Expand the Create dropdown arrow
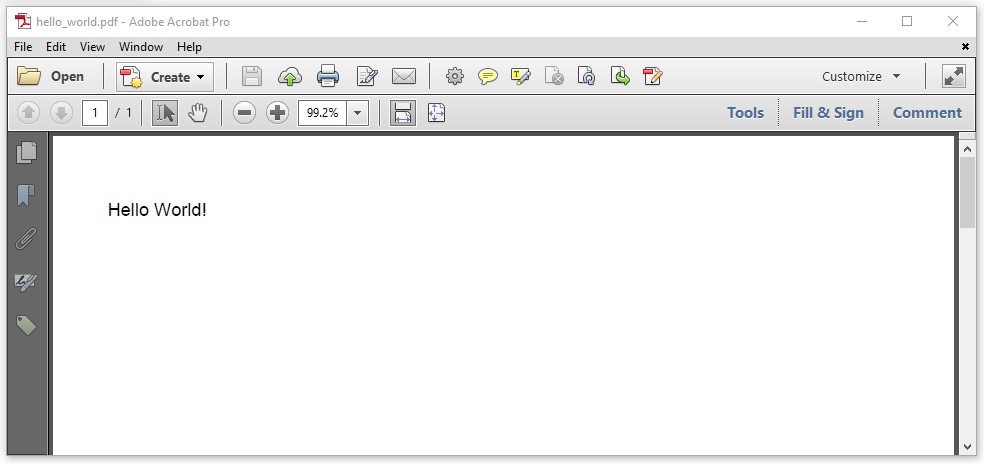The image size is (984, 464). click(201, 77)
